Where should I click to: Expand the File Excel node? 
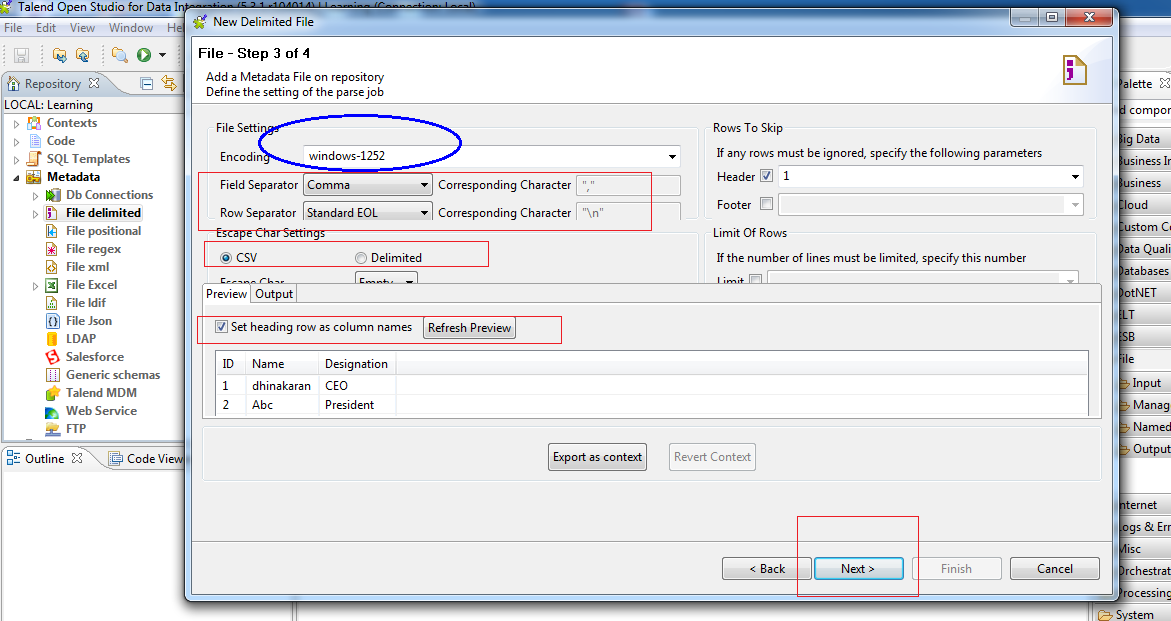pos(35,286)
